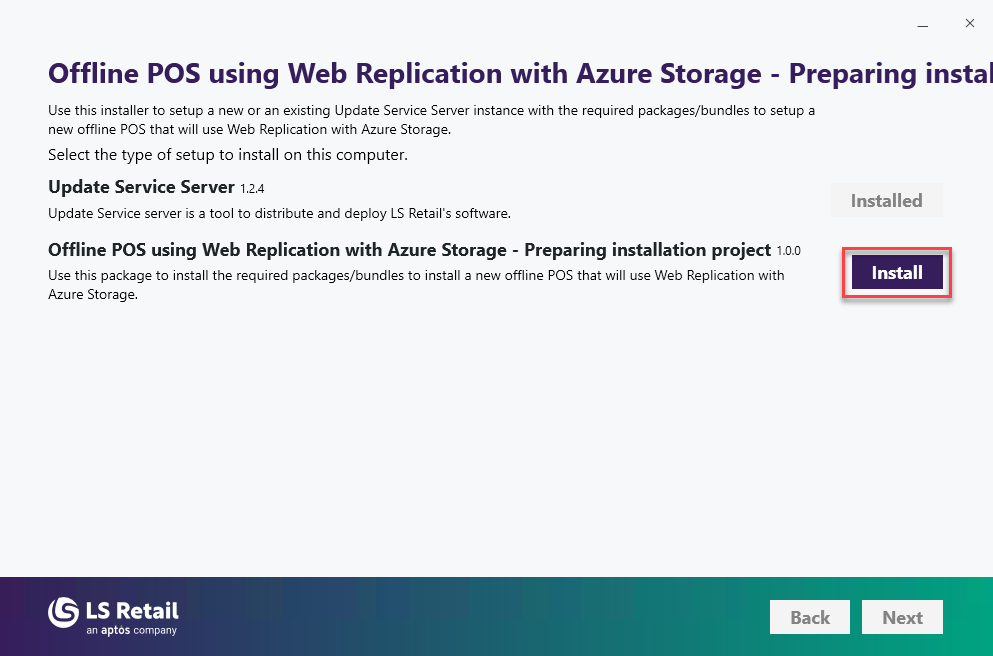This screenshot has height=656, width=993.
Task: Click the LS Retail wordmark text
Action: tap(132, 609)
